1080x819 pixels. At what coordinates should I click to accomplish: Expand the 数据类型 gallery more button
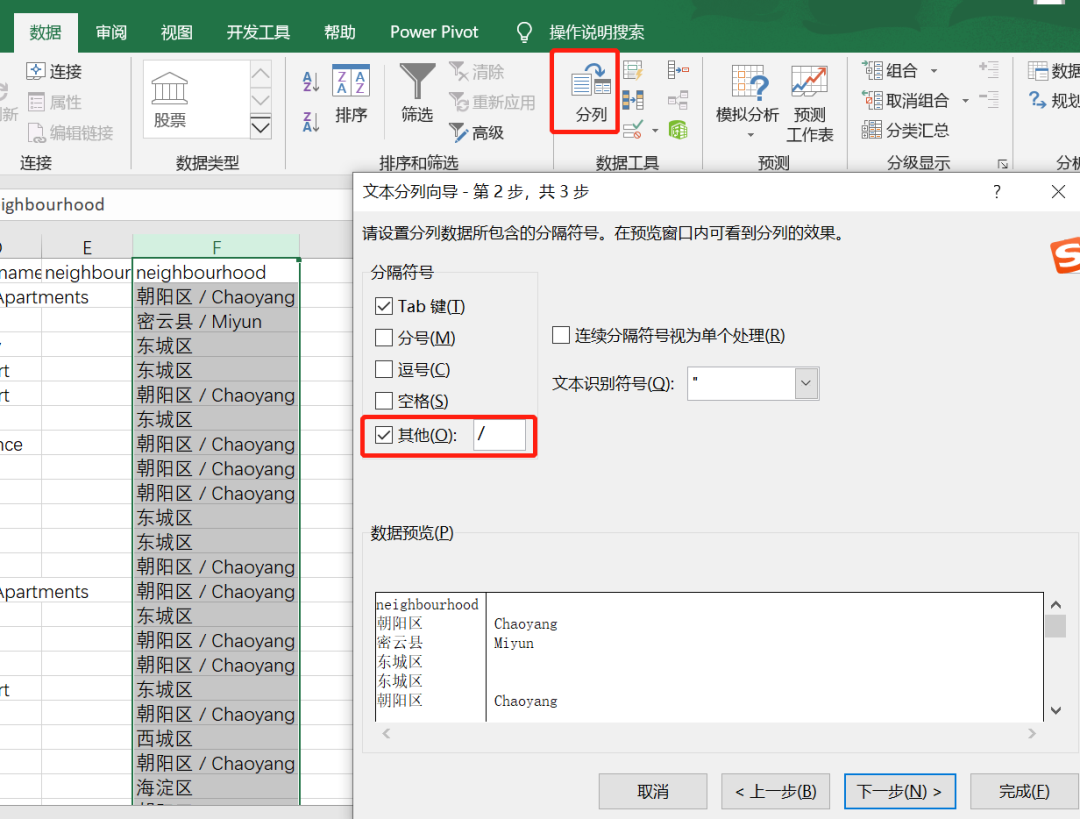pos(260,127)
